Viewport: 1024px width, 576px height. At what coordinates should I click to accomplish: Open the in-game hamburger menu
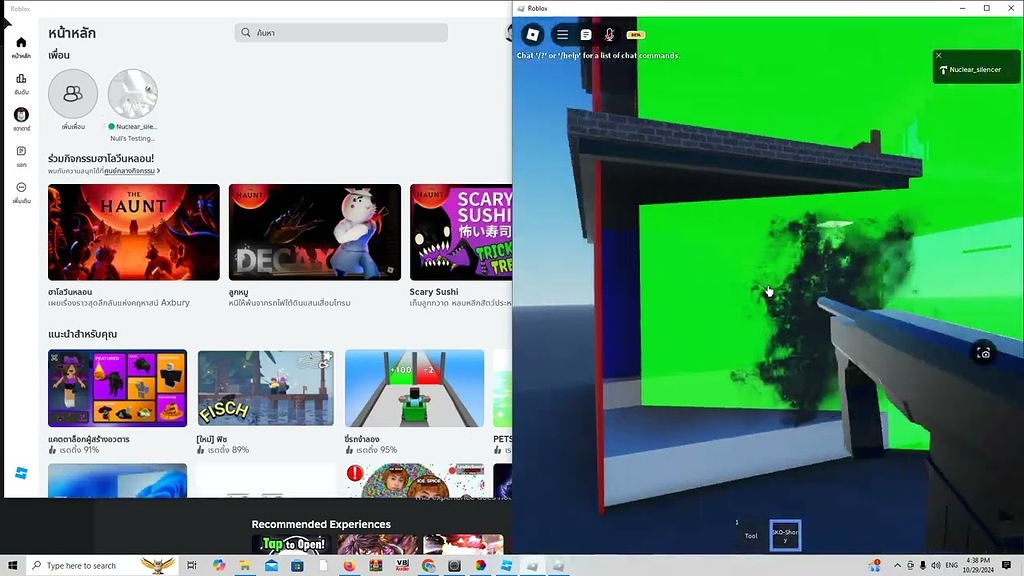(562, 34)
